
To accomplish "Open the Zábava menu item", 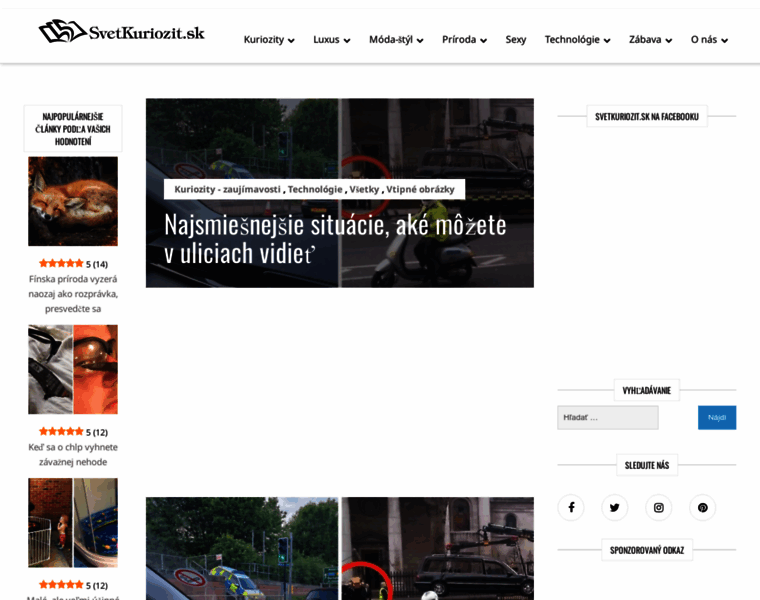I will coord(645,40).
